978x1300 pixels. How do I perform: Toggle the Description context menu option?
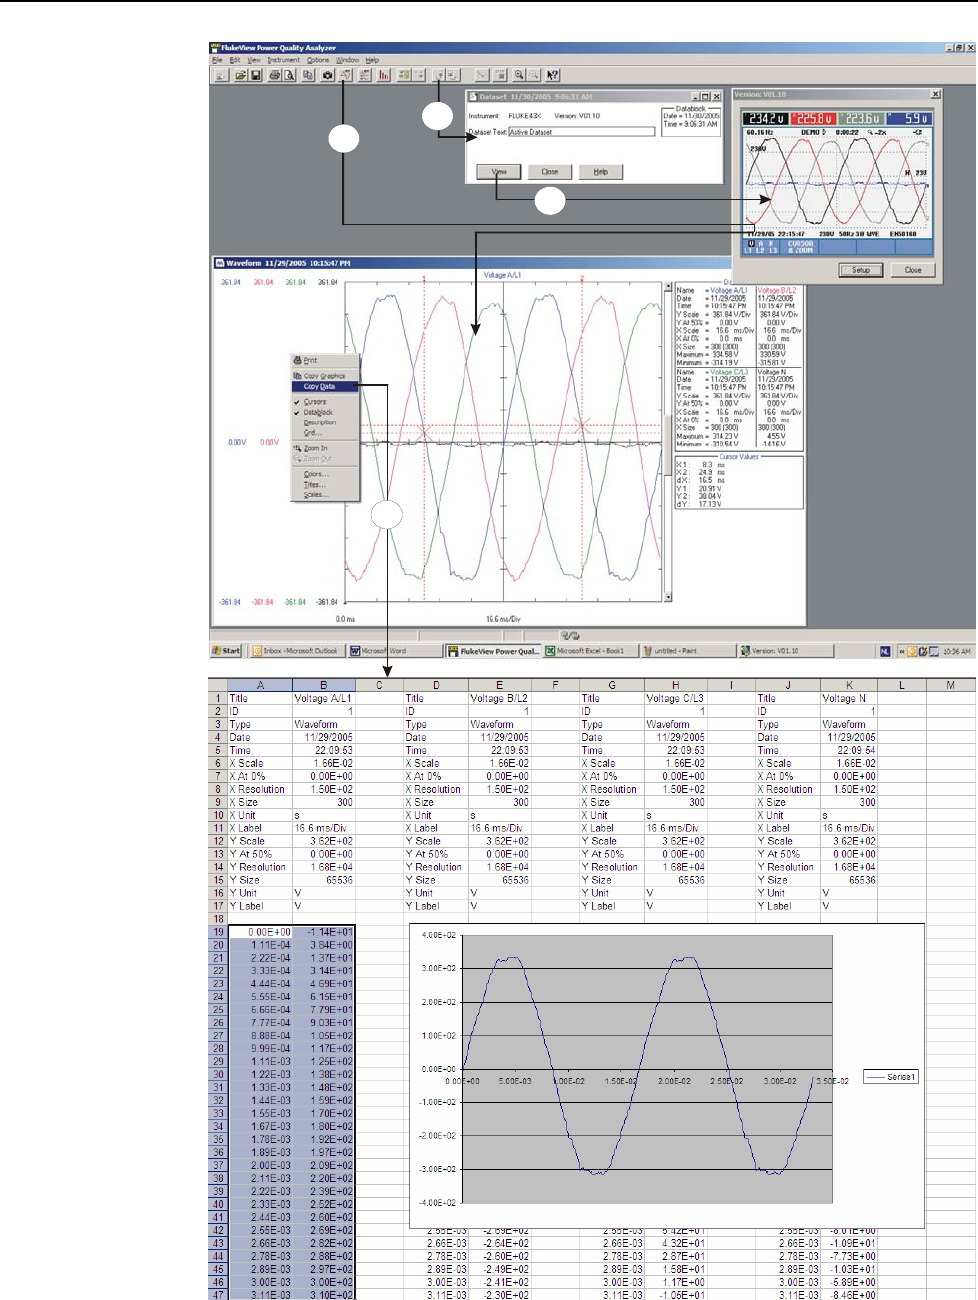tap(325, 423)
